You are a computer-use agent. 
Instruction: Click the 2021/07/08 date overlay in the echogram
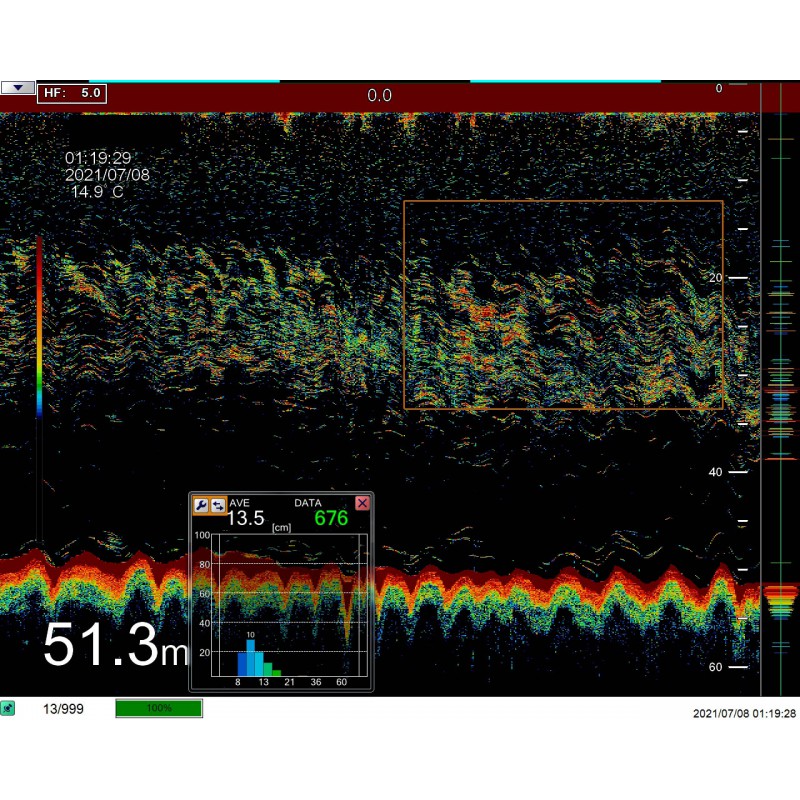pyautogui.click(x=107, y=175)
